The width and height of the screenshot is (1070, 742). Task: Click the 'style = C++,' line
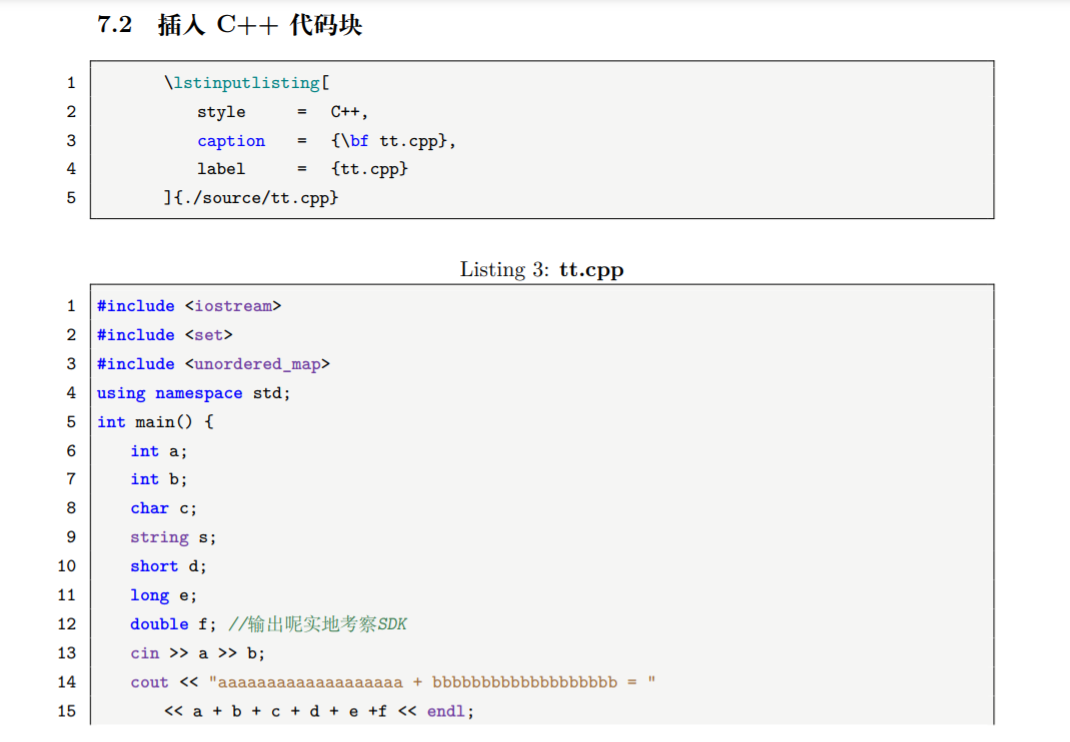(x=283, y=112)
